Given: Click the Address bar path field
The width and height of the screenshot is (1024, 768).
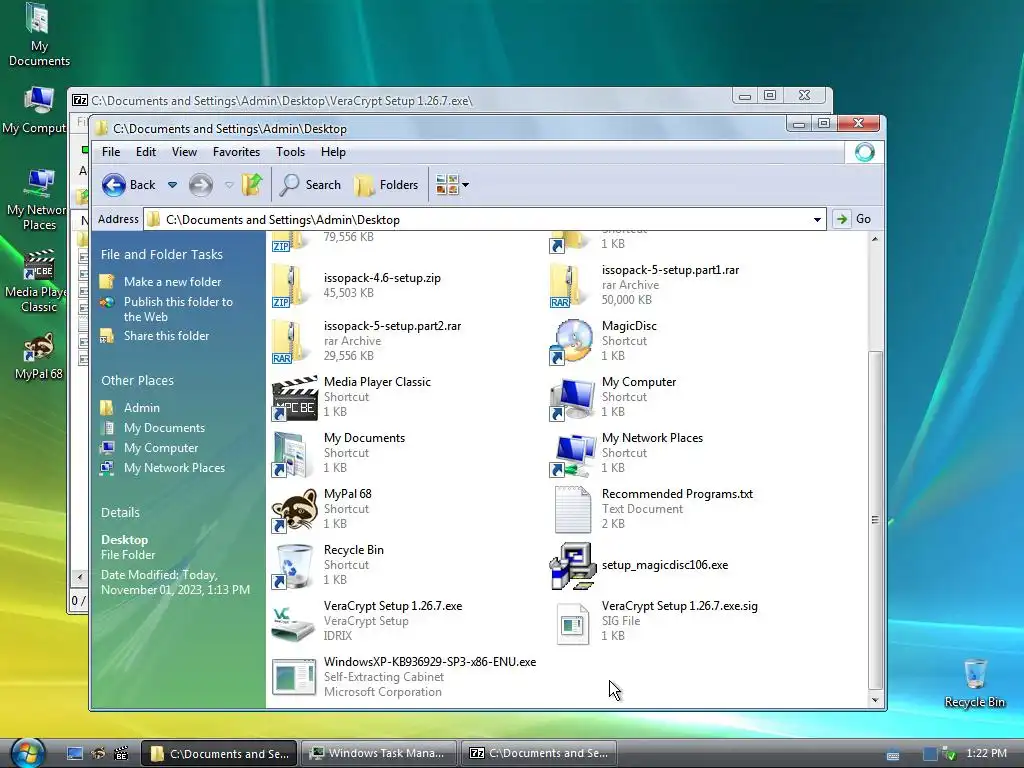Looking at the screenshot, I should point(485,219).
